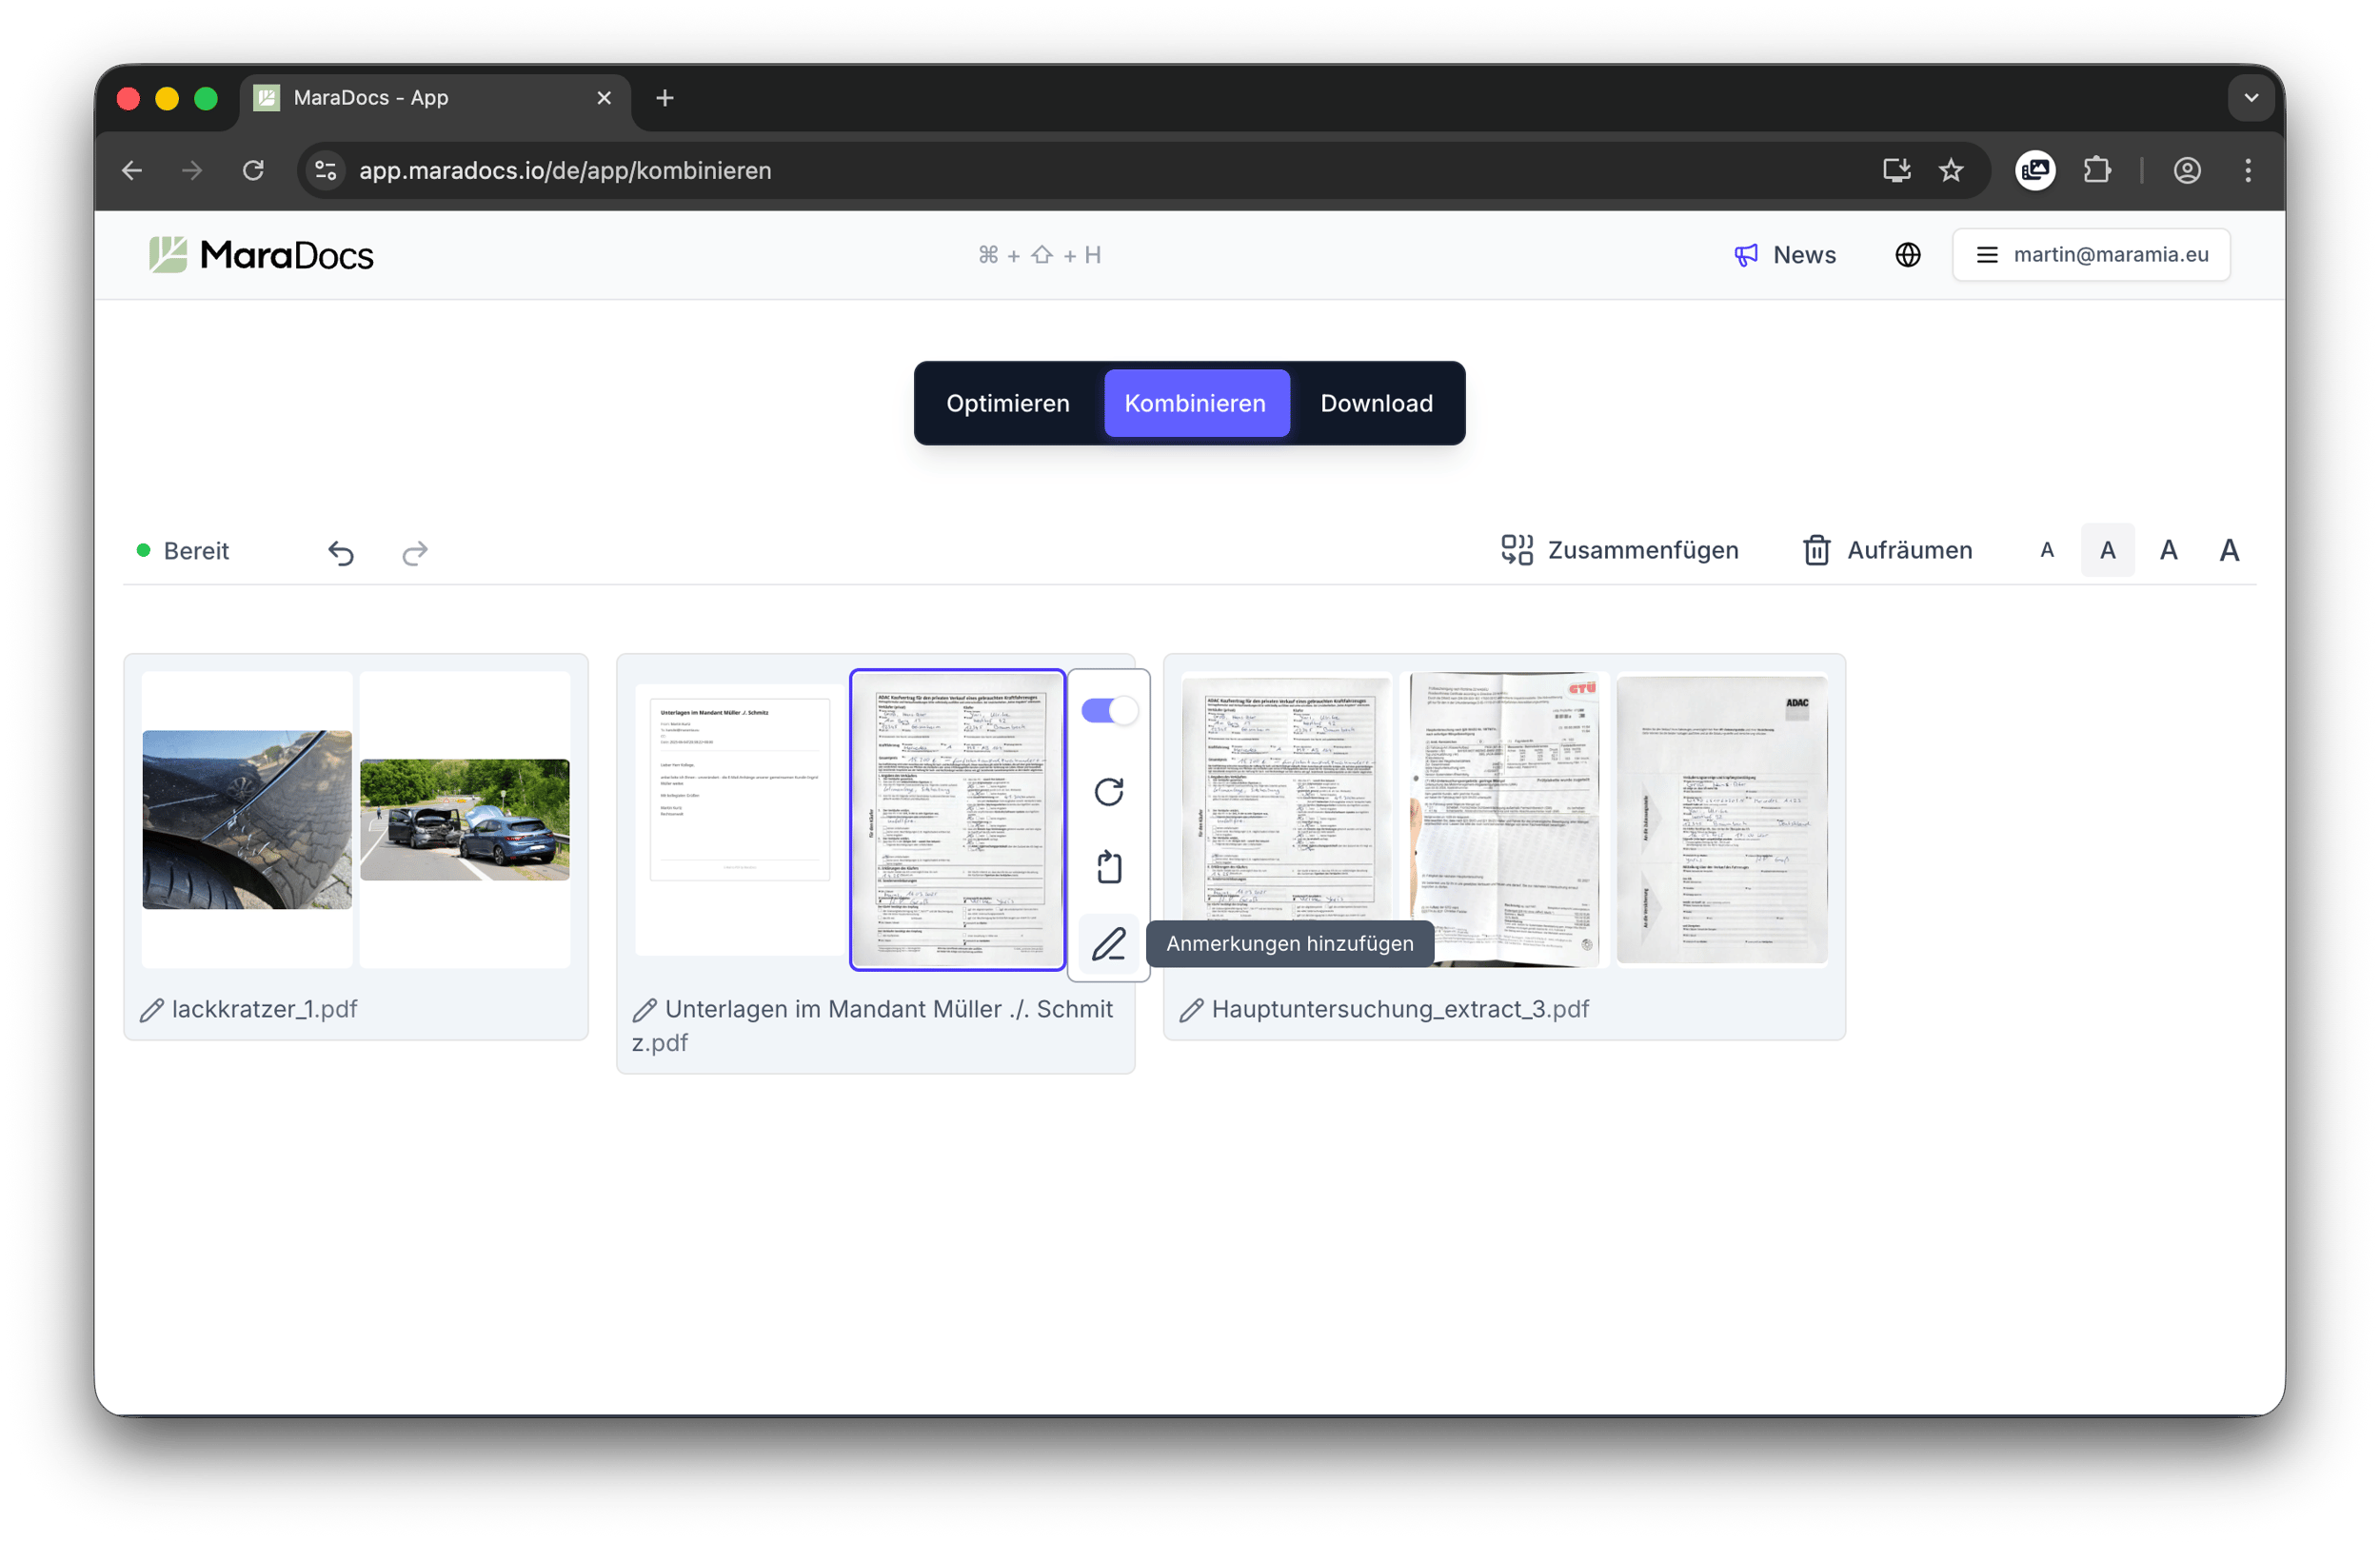The image size is (2380, 1542).
Task: Click the undo arrow icon
Action: click(x=341, y=552)
